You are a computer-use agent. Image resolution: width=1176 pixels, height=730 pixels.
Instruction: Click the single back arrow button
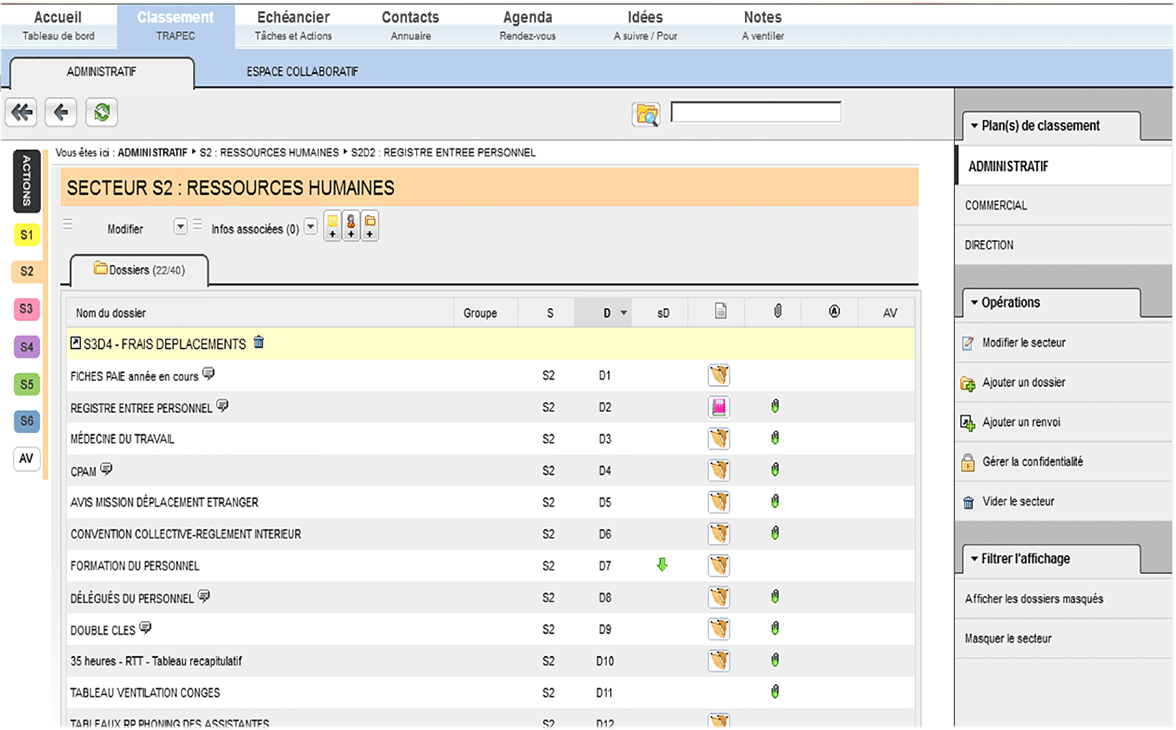[61, 113]
